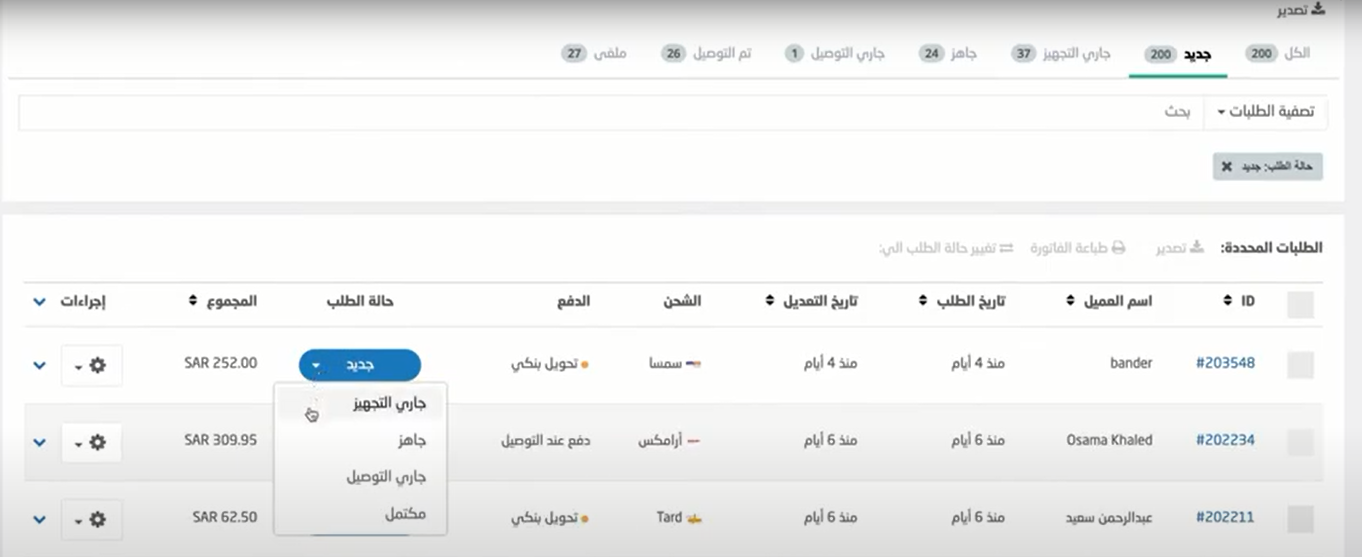Expand the تصفية الطلبات filter dropdown
Viewport: 1362px width, 557px height.
point(1266,112)
